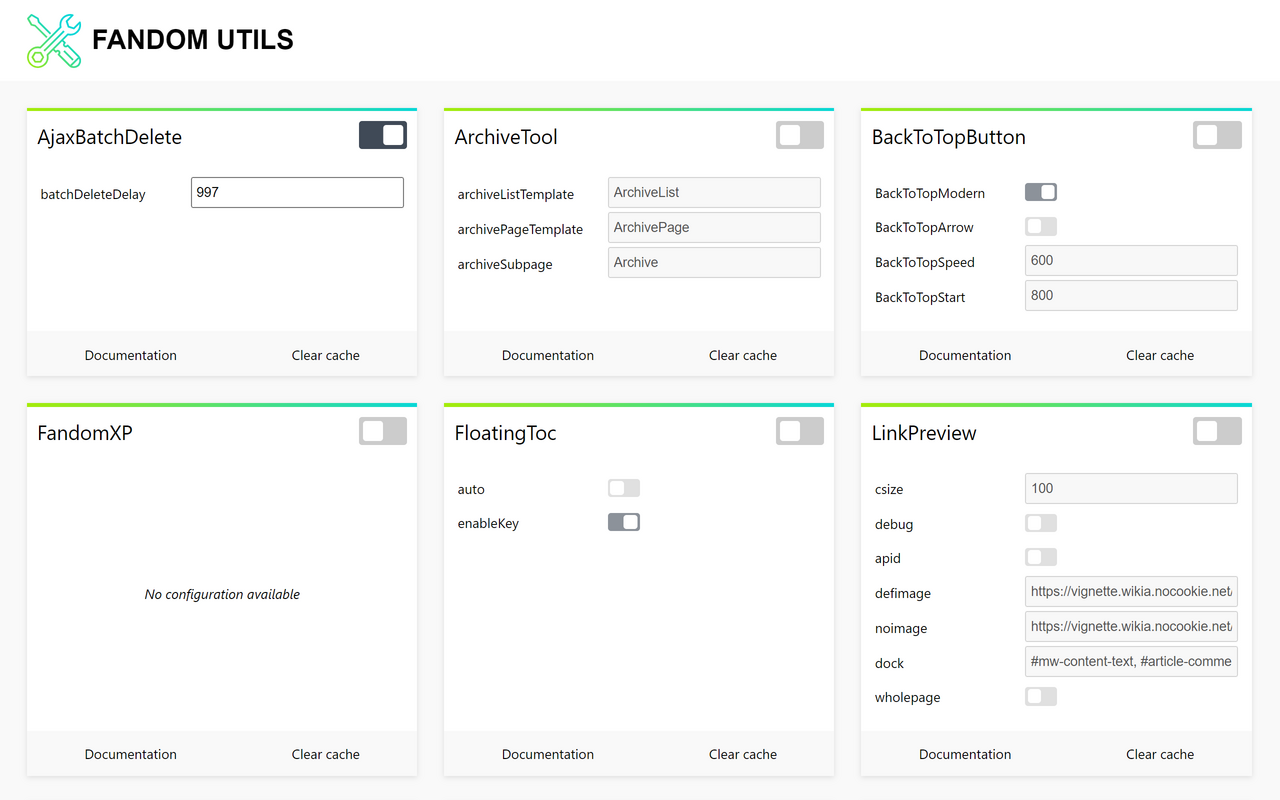Click the BackToTopModern label

pos(930,193)
